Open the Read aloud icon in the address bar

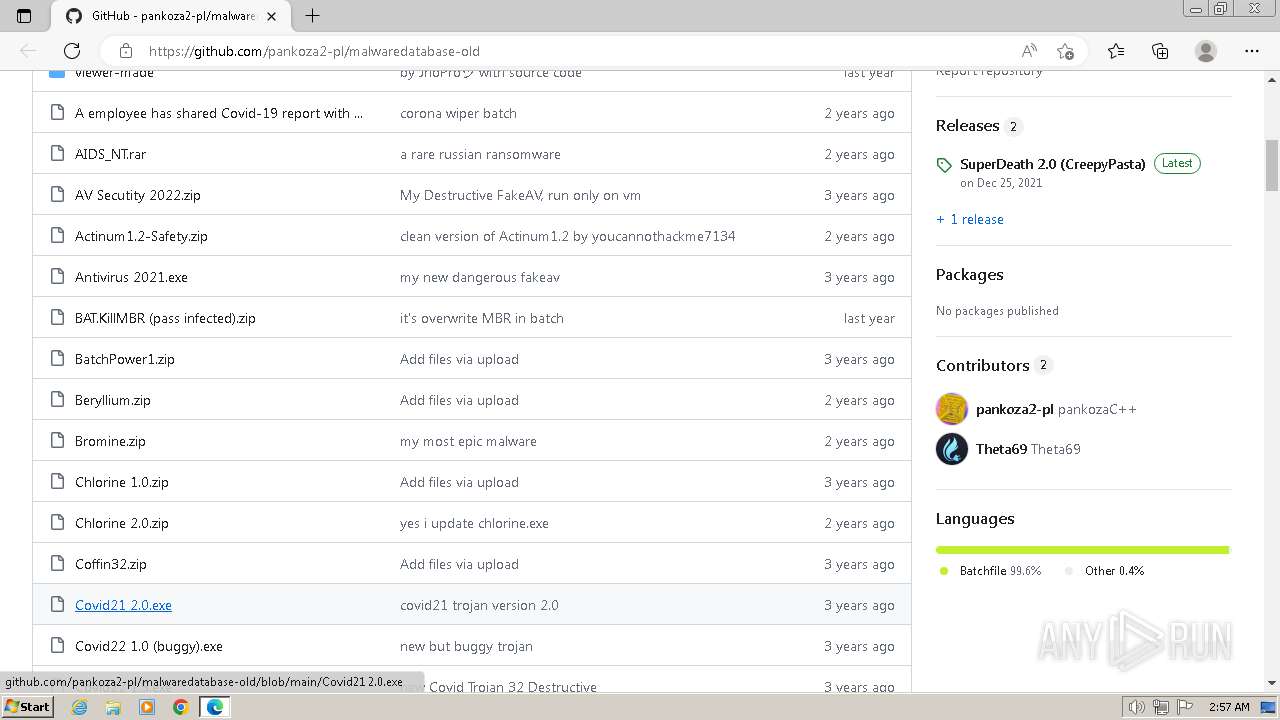pyautogui.click(x=1029, y=51)
